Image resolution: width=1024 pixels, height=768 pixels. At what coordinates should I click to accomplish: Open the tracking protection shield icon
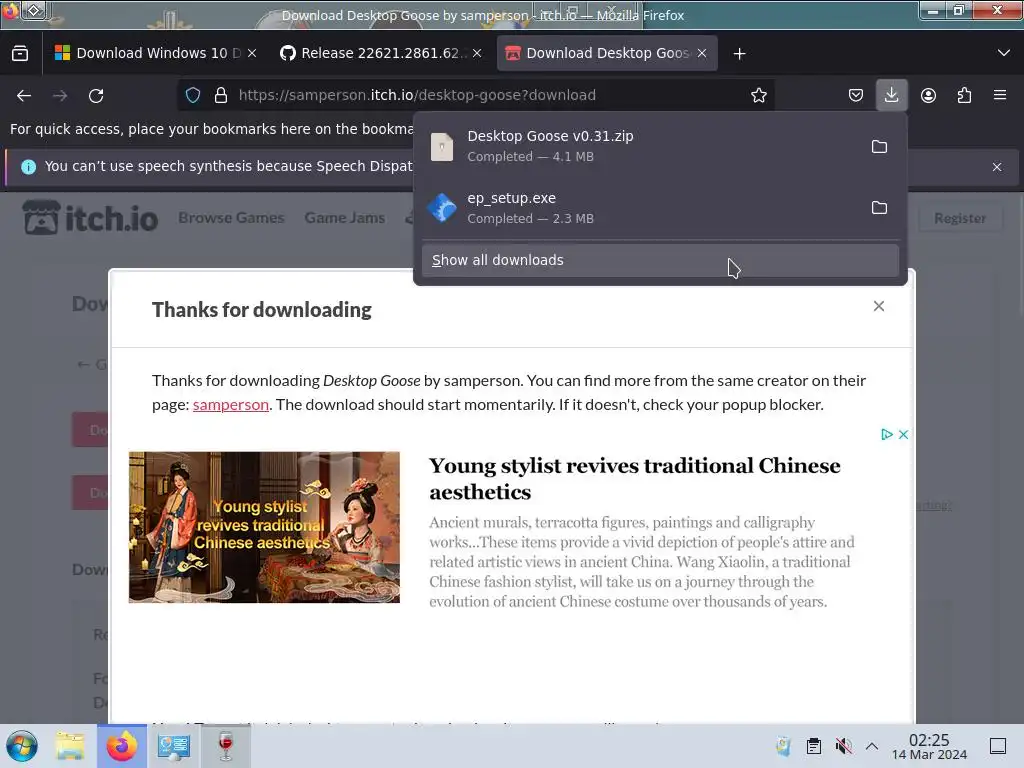pos(193,95)
